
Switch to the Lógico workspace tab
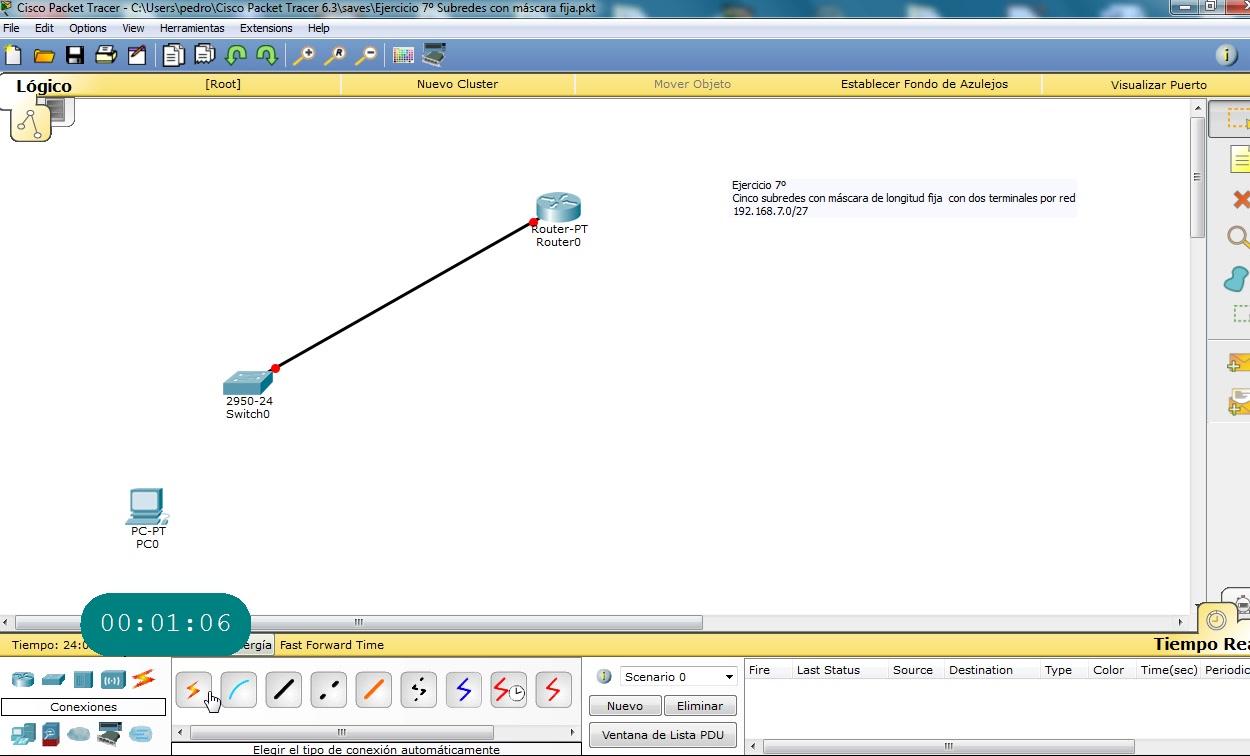(x=44, y=86)
